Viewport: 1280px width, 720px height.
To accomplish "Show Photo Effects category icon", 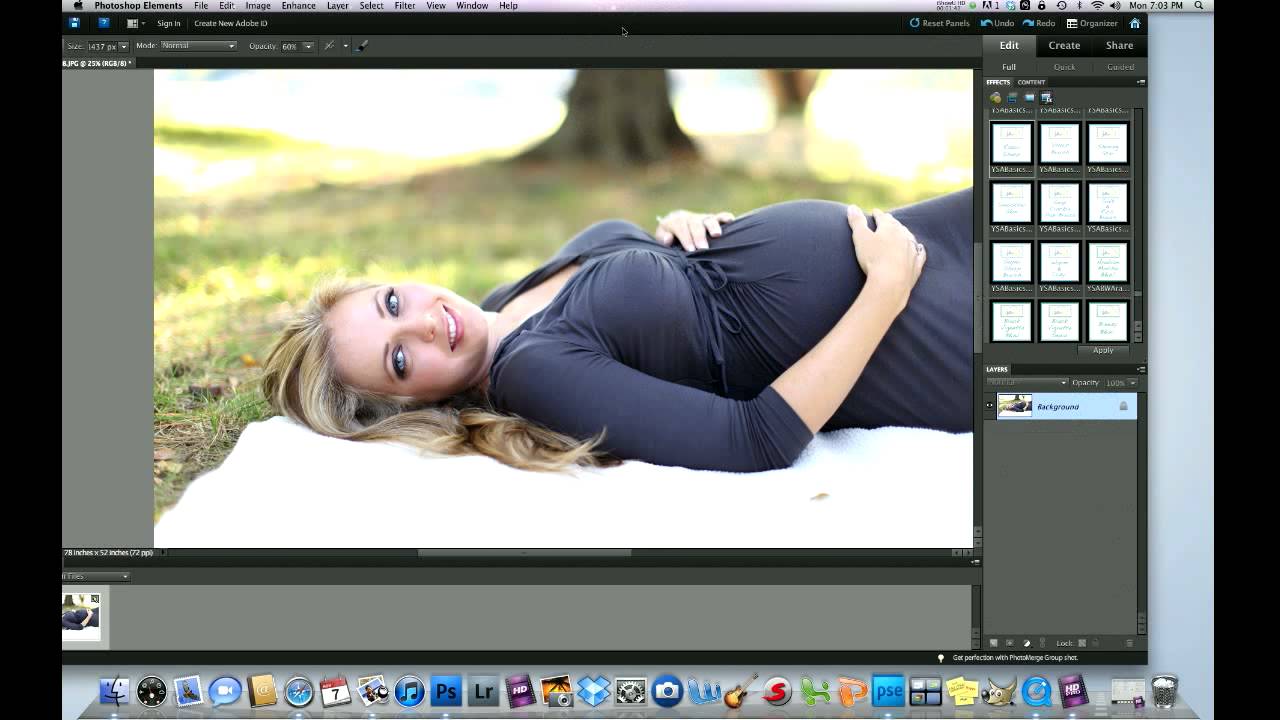I will pyautogui.click(x=1029, y=97).
